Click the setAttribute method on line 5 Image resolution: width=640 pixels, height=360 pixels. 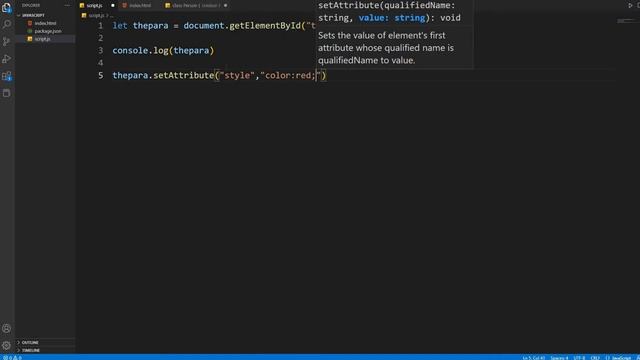(x=184, y=76)
